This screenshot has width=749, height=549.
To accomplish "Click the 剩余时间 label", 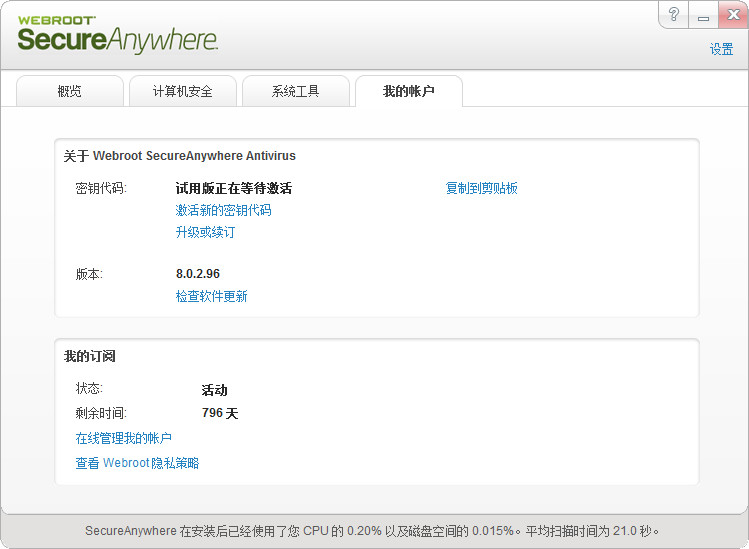I will pyautogui.click(x=101, y=413).
